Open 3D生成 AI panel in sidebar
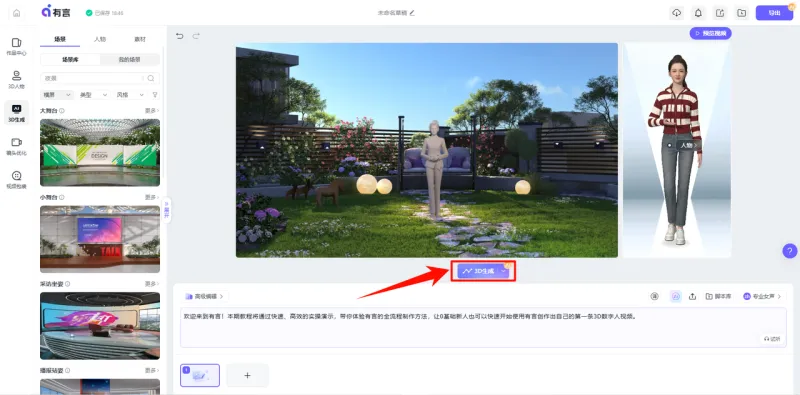 tap(16, 113)
